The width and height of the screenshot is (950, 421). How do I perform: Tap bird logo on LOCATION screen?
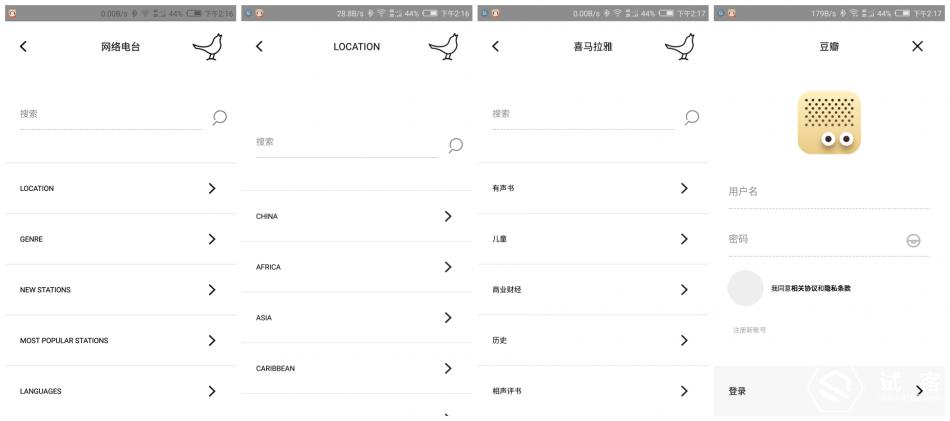coord(443,47)
